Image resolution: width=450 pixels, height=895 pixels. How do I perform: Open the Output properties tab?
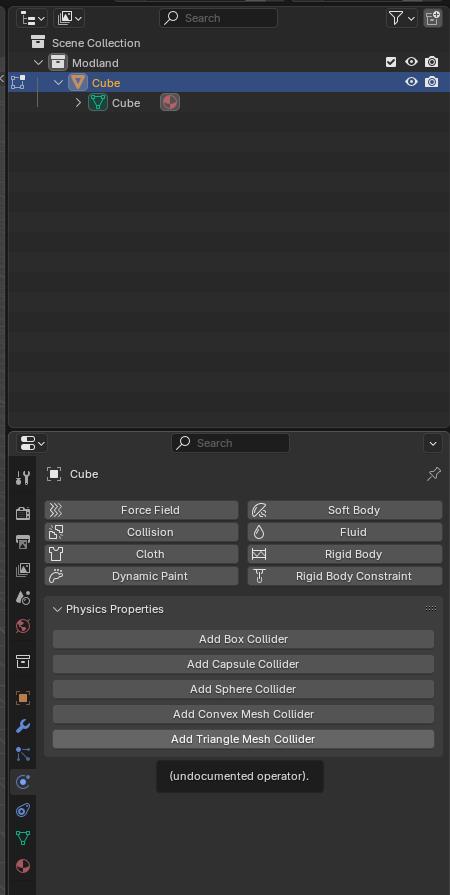[x=23, y=541]
